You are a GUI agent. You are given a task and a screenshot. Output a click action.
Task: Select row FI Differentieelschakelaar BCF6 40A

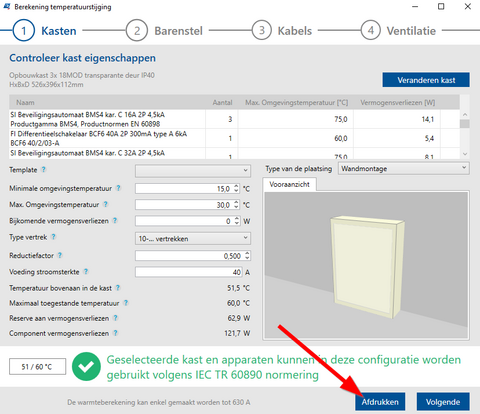point(234,138)
